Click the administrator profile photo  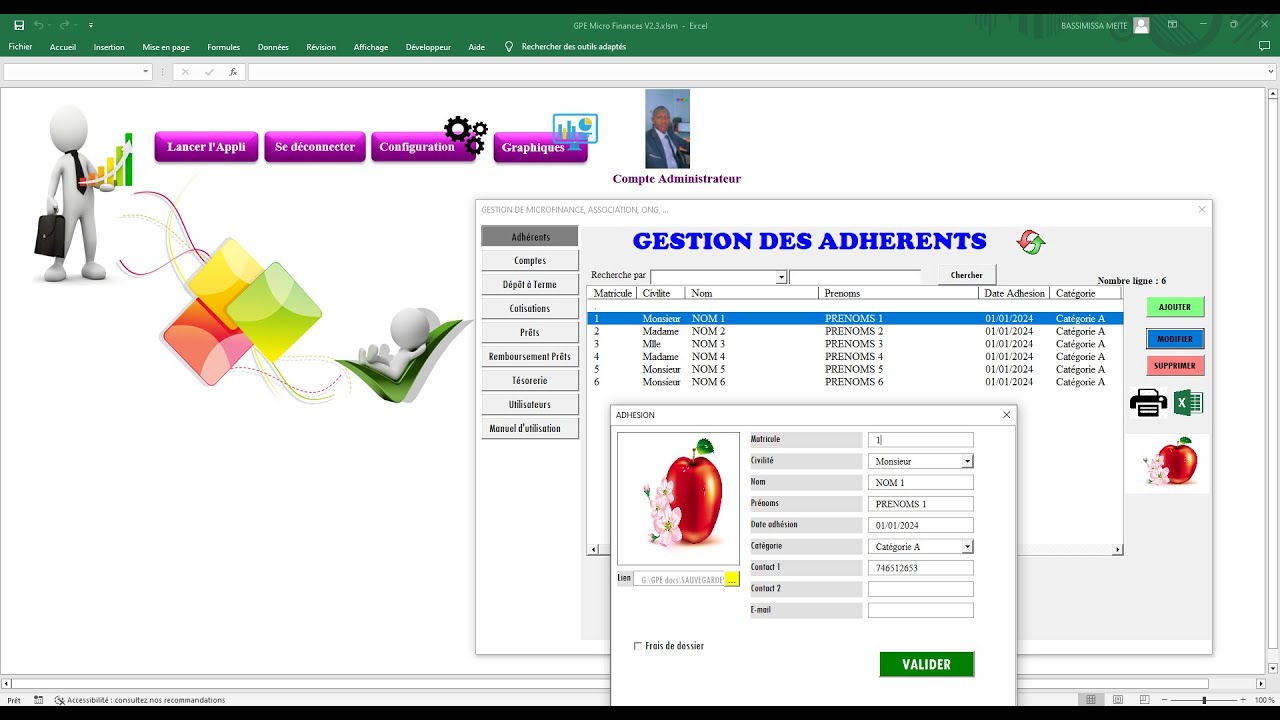click(667, 129)
